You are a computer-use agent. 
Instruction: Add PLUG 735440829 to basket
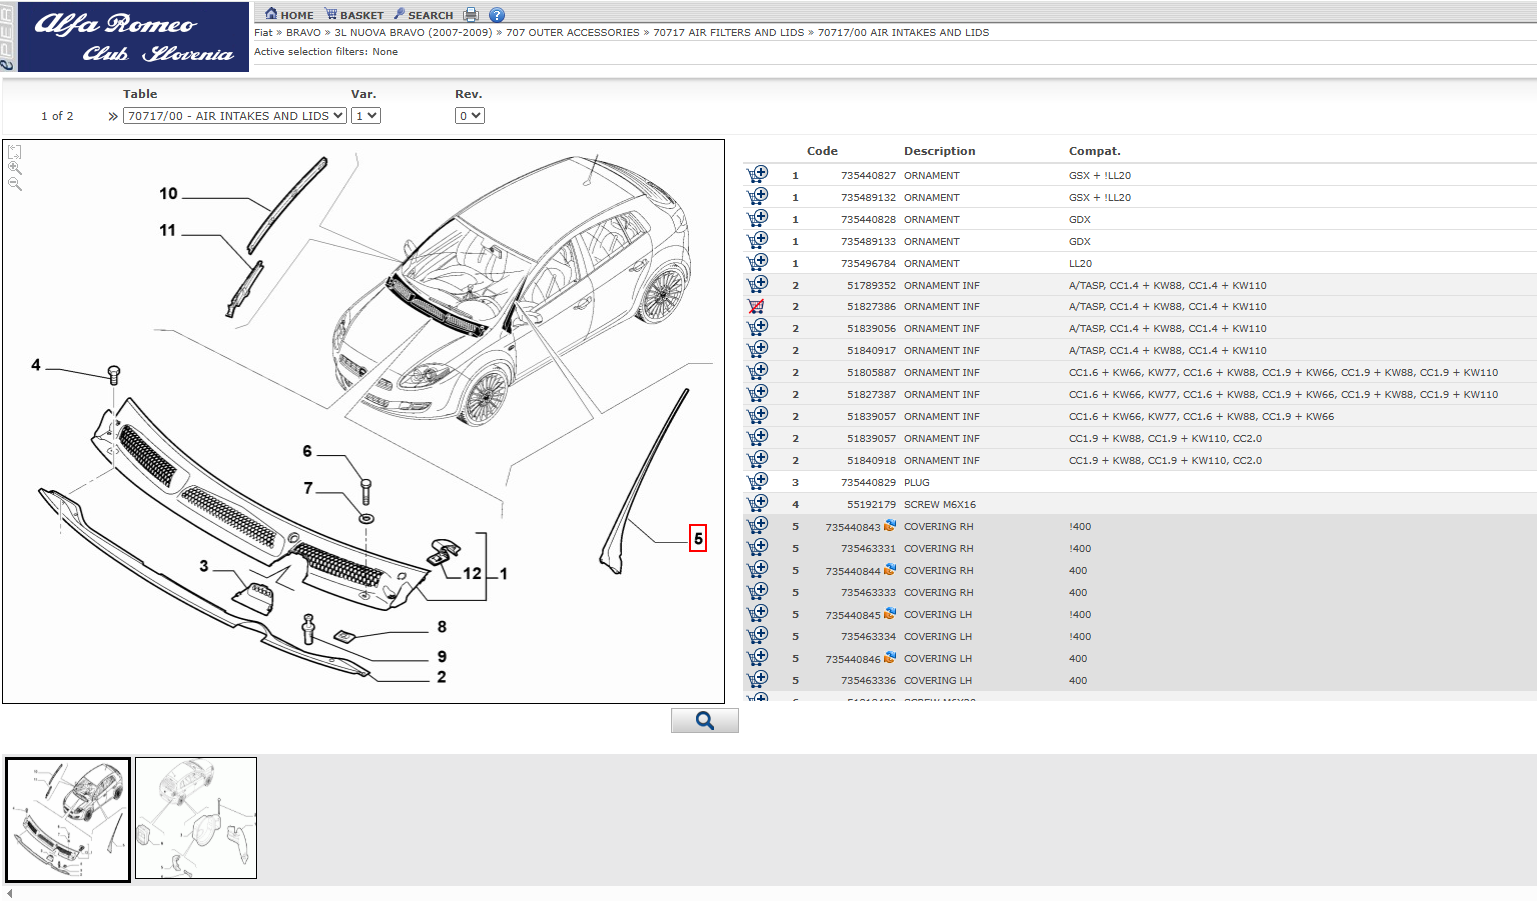pyautogui.click(x=758, y=482)
